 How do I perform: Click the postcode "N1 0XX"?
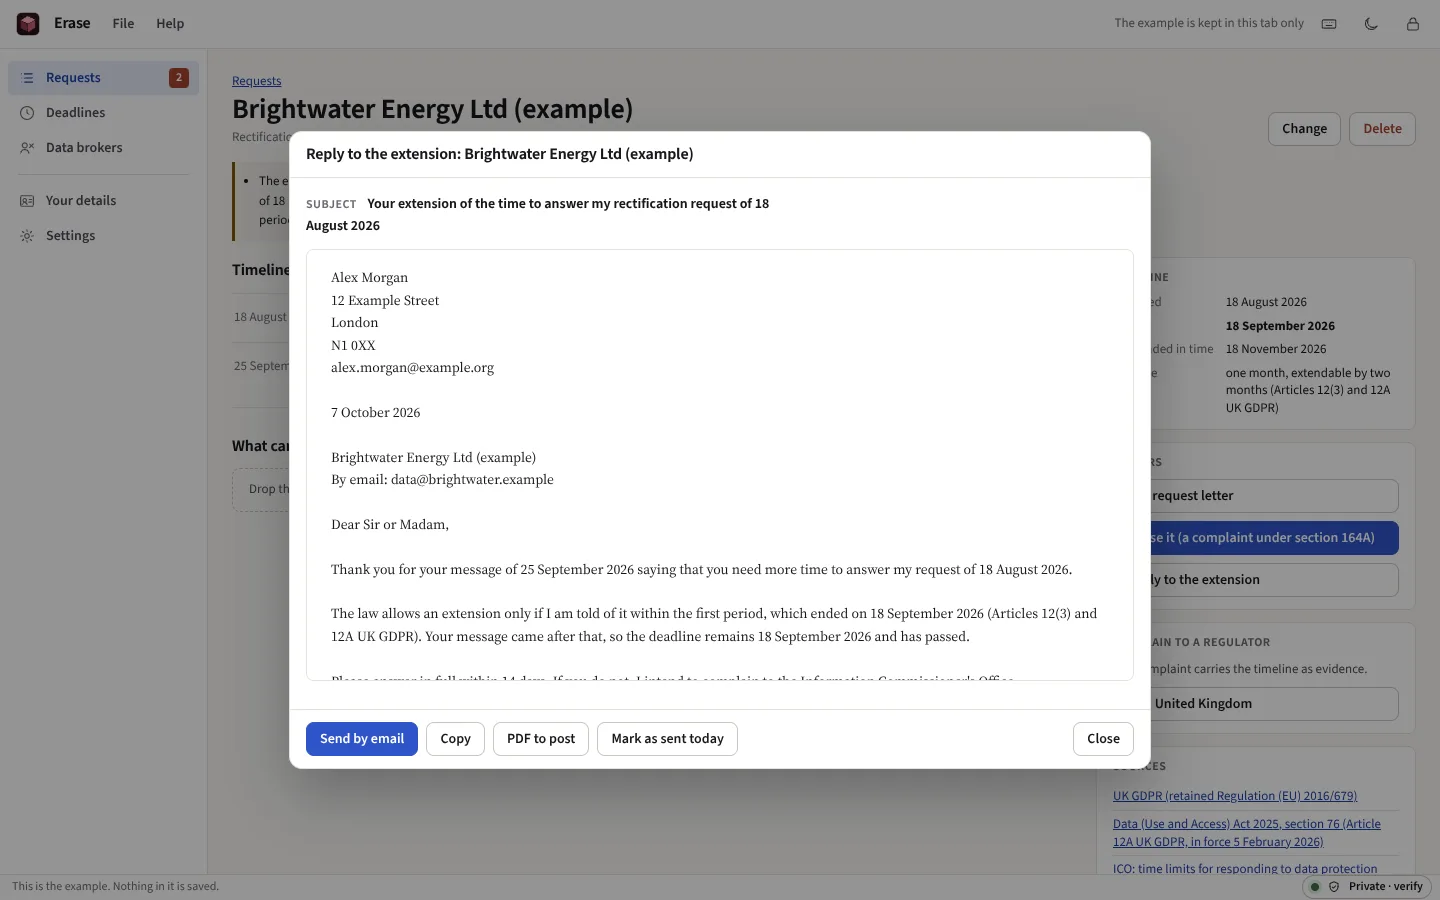click(353, 346)
